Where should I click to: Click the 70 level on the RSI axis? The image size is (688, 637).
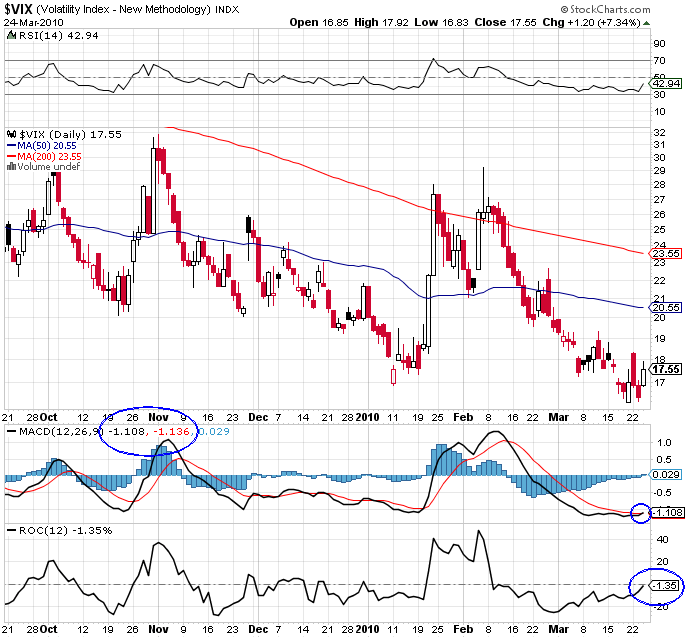[659, 61]
